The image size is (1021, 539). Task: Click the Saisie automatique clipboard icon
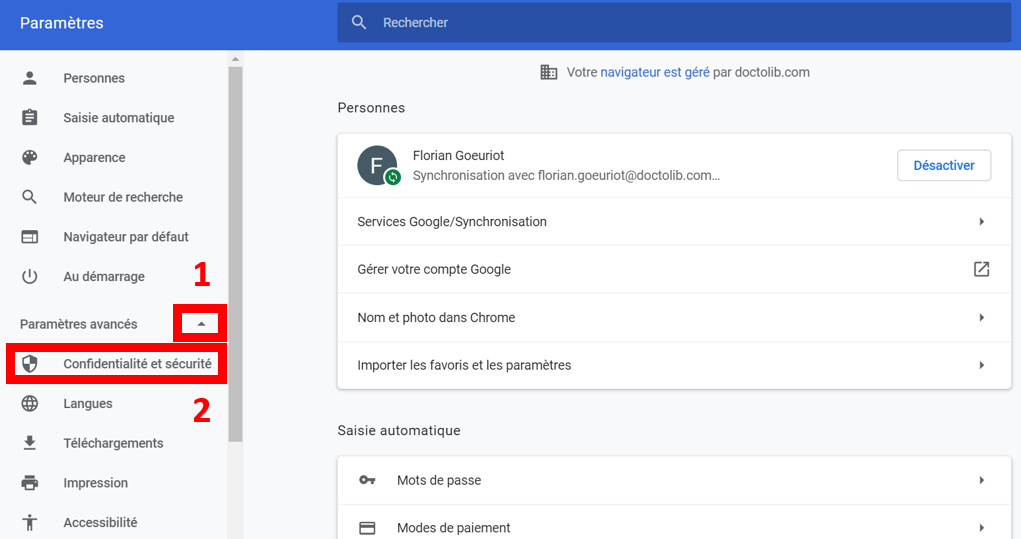tap(30, 118)
